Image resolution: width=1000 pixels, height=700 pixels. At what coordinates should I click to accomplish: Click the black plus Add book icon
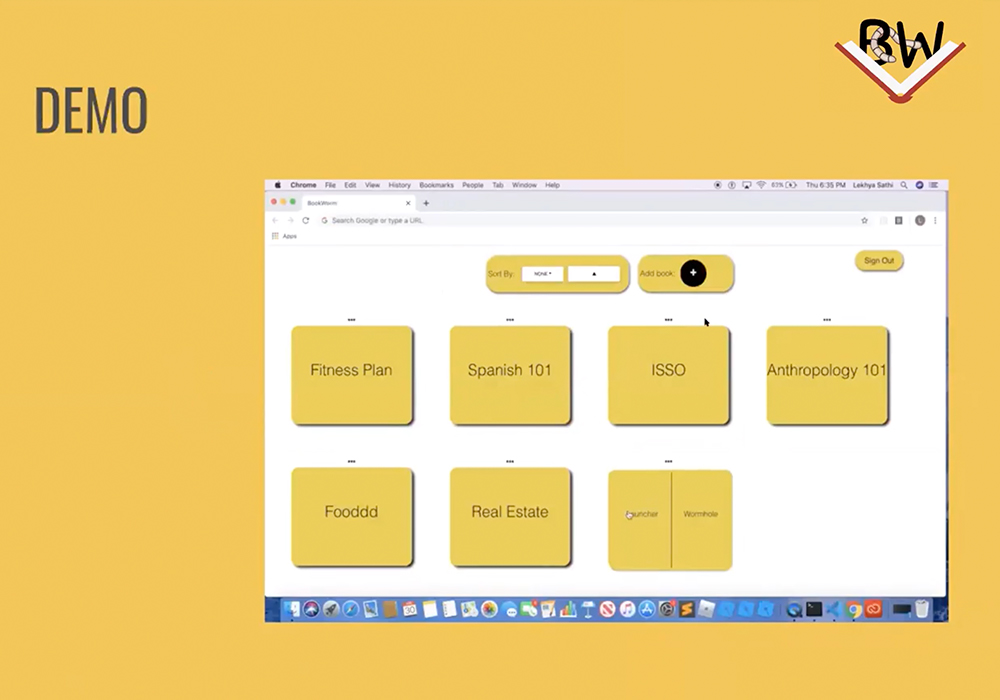coord(693,273)
